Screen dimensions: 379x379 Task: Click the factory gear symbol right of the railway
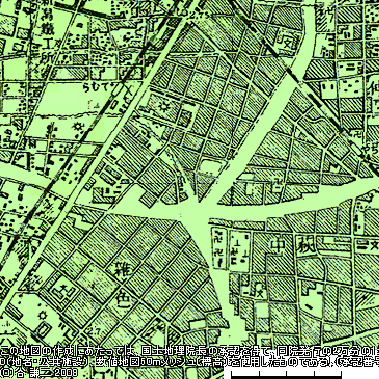click(x=164, y=107)
